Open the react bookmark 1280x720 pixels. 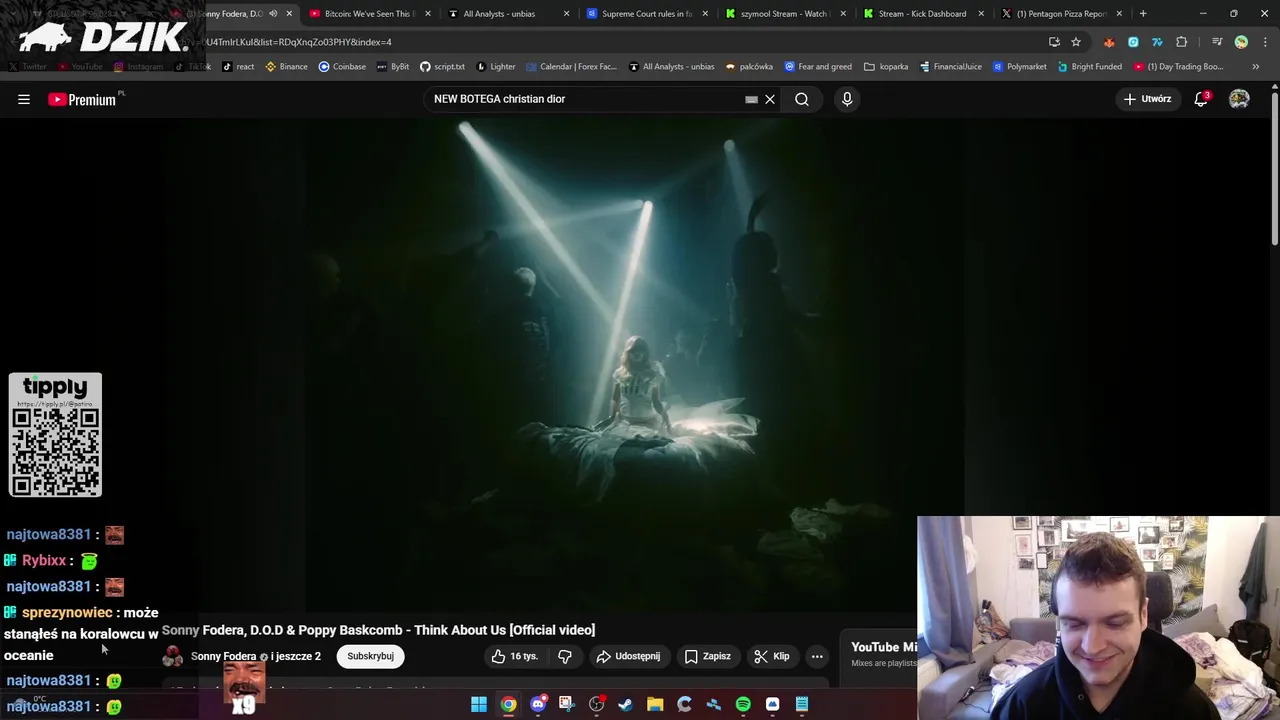[238, 67]
